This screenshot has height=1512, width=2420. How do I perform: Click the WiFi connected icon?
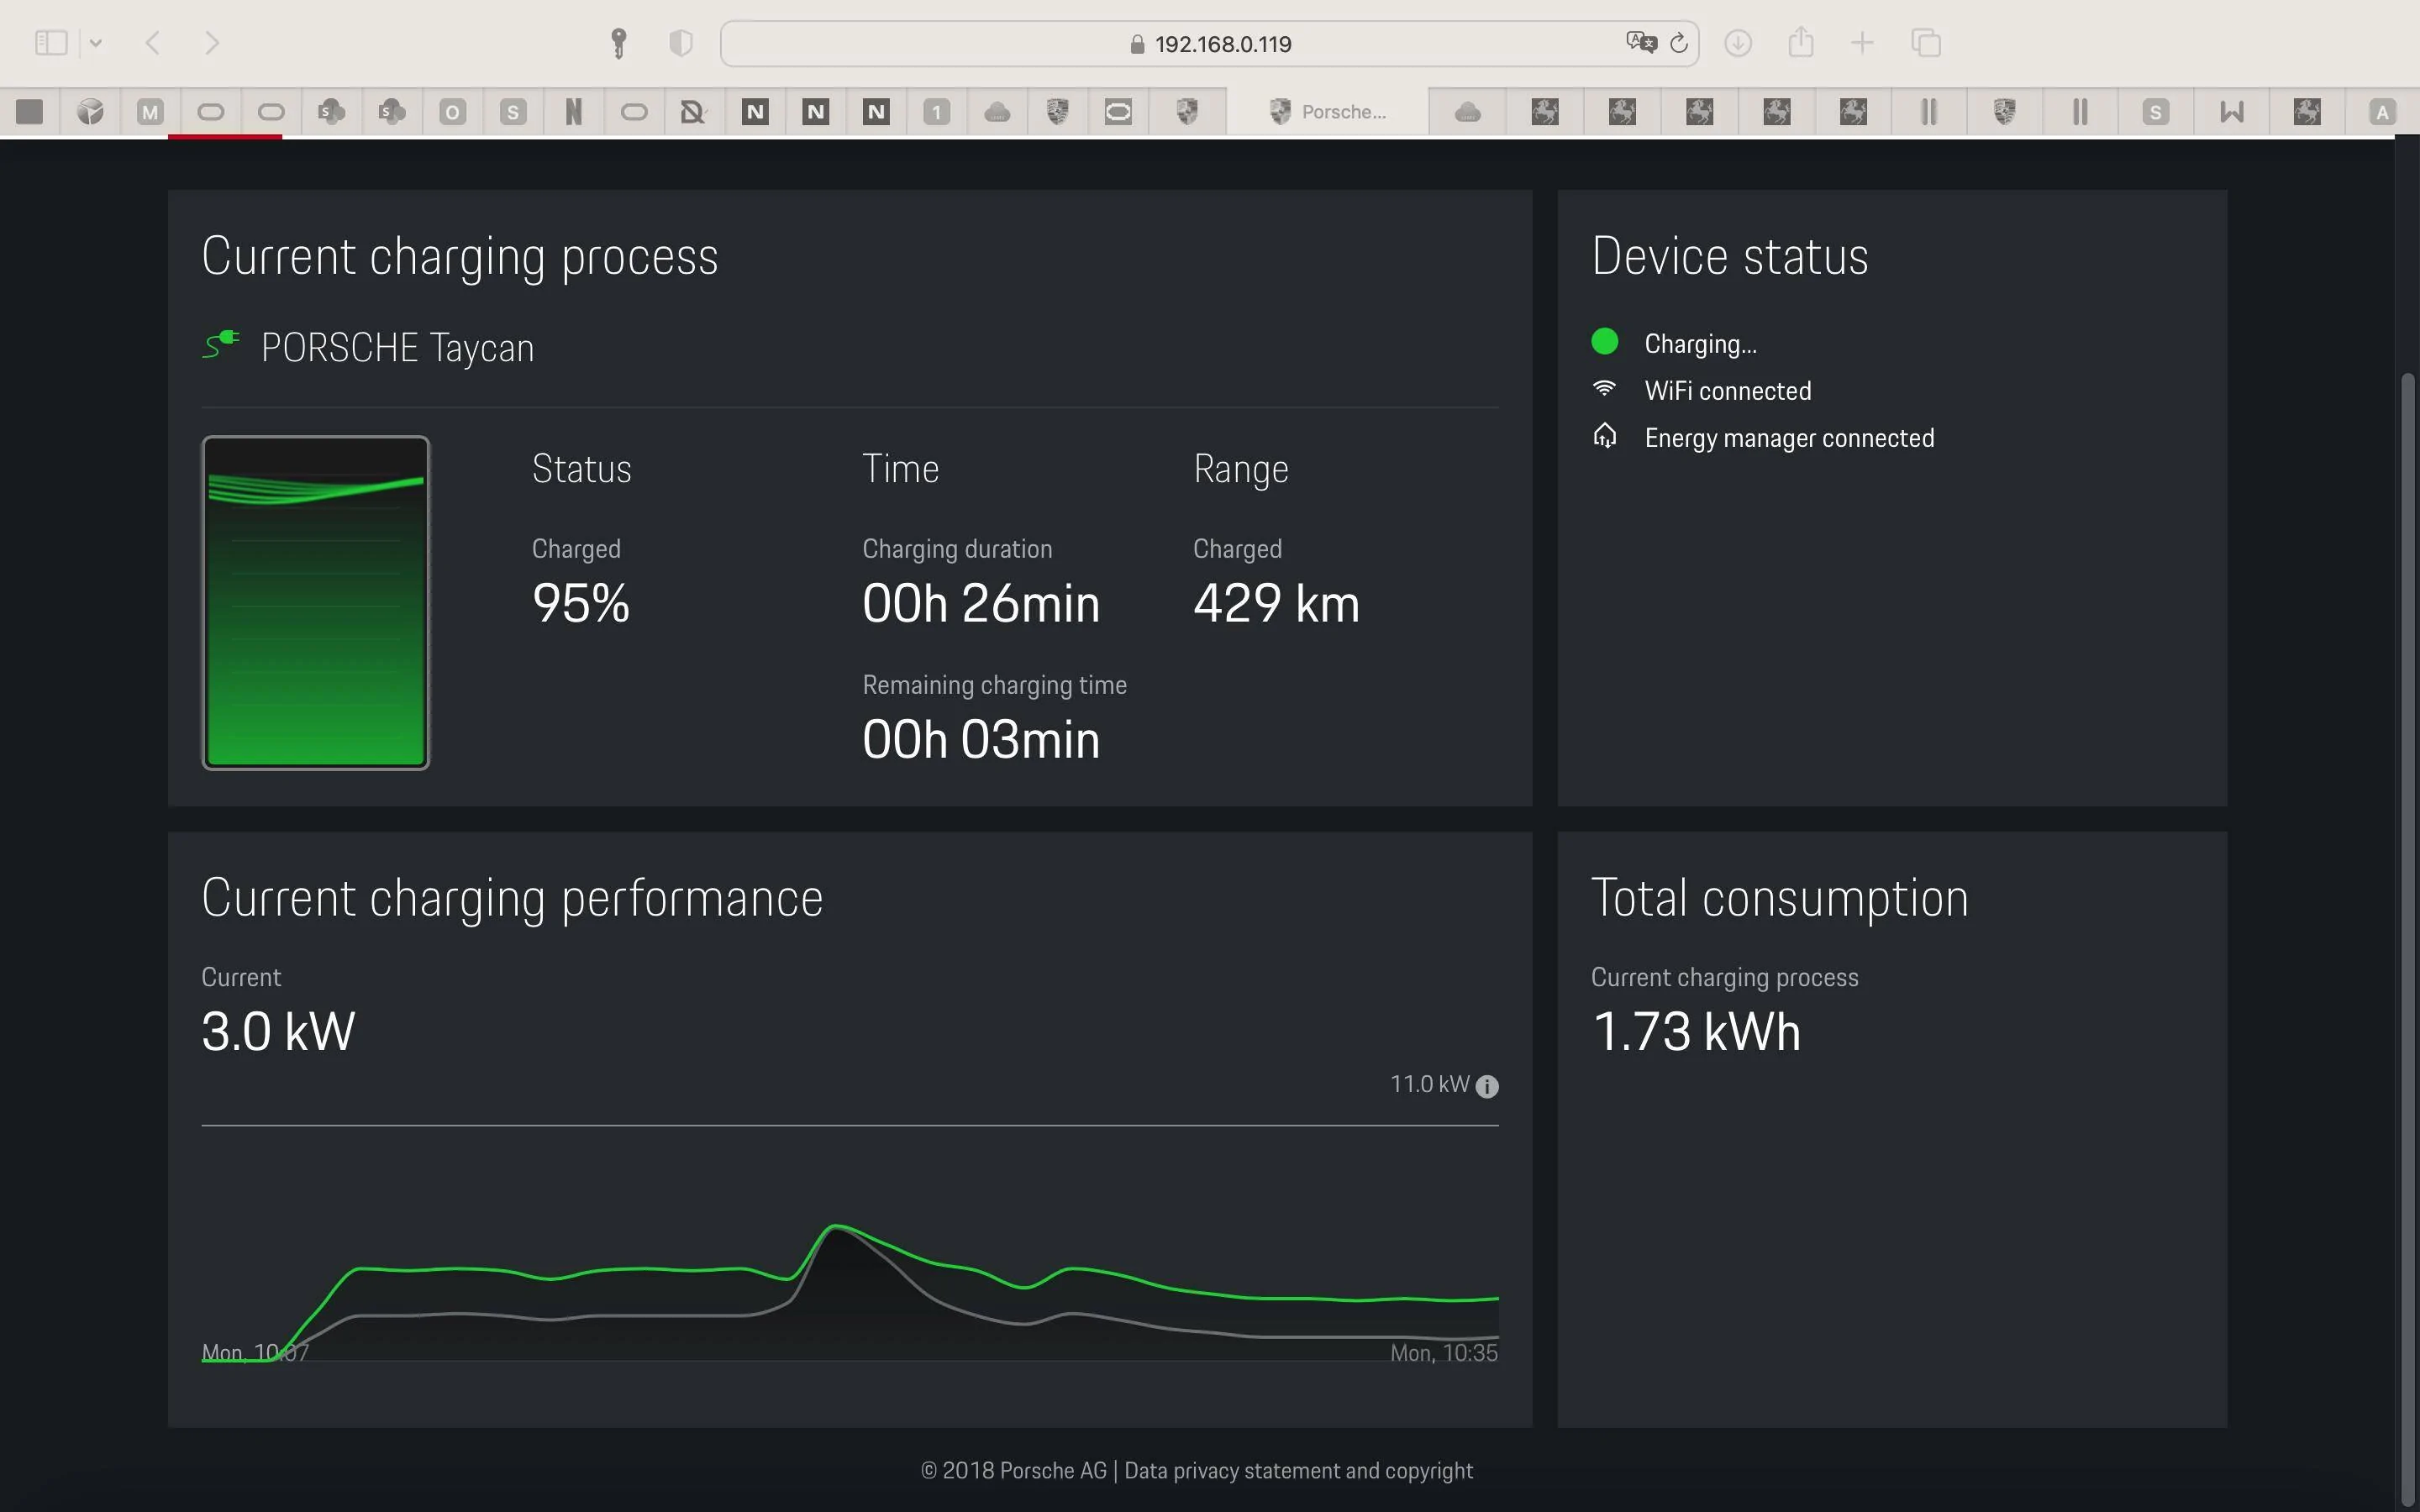point(1604,388)
